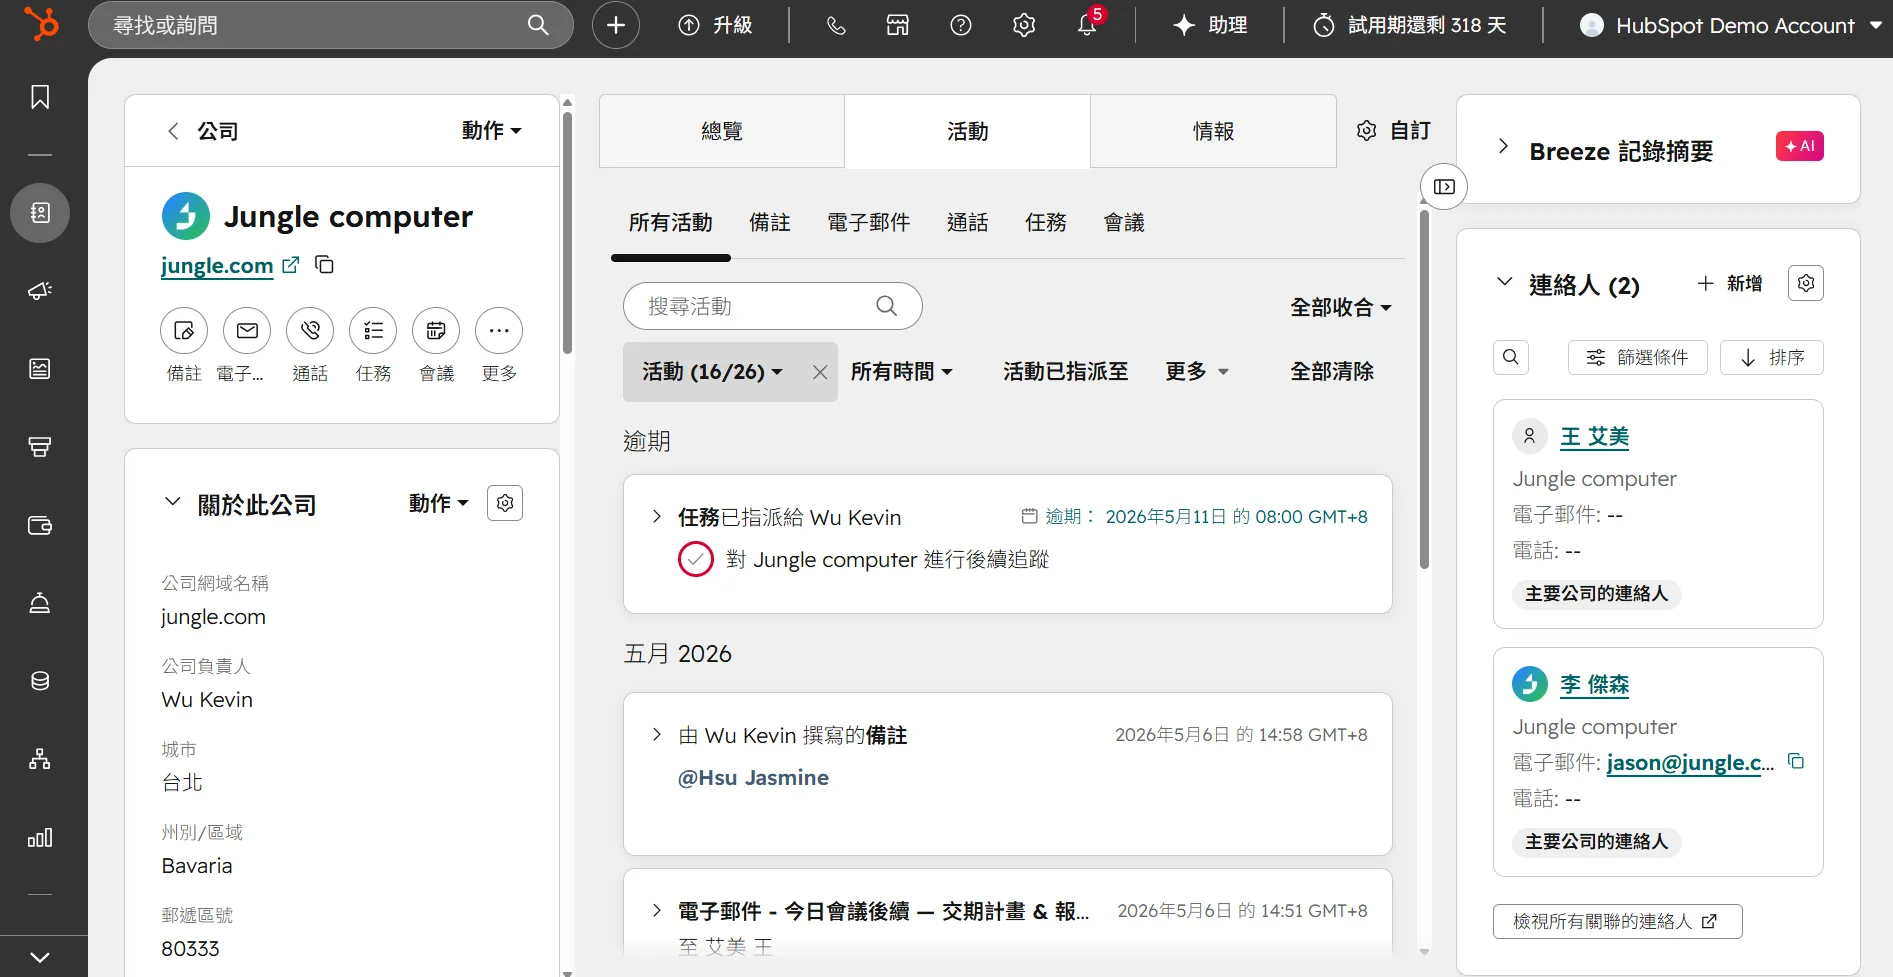Viewport: 1893px width, 977px height.
Task: Select the Emails (電子郵件) activity tab
Action: tap(869, 222)
